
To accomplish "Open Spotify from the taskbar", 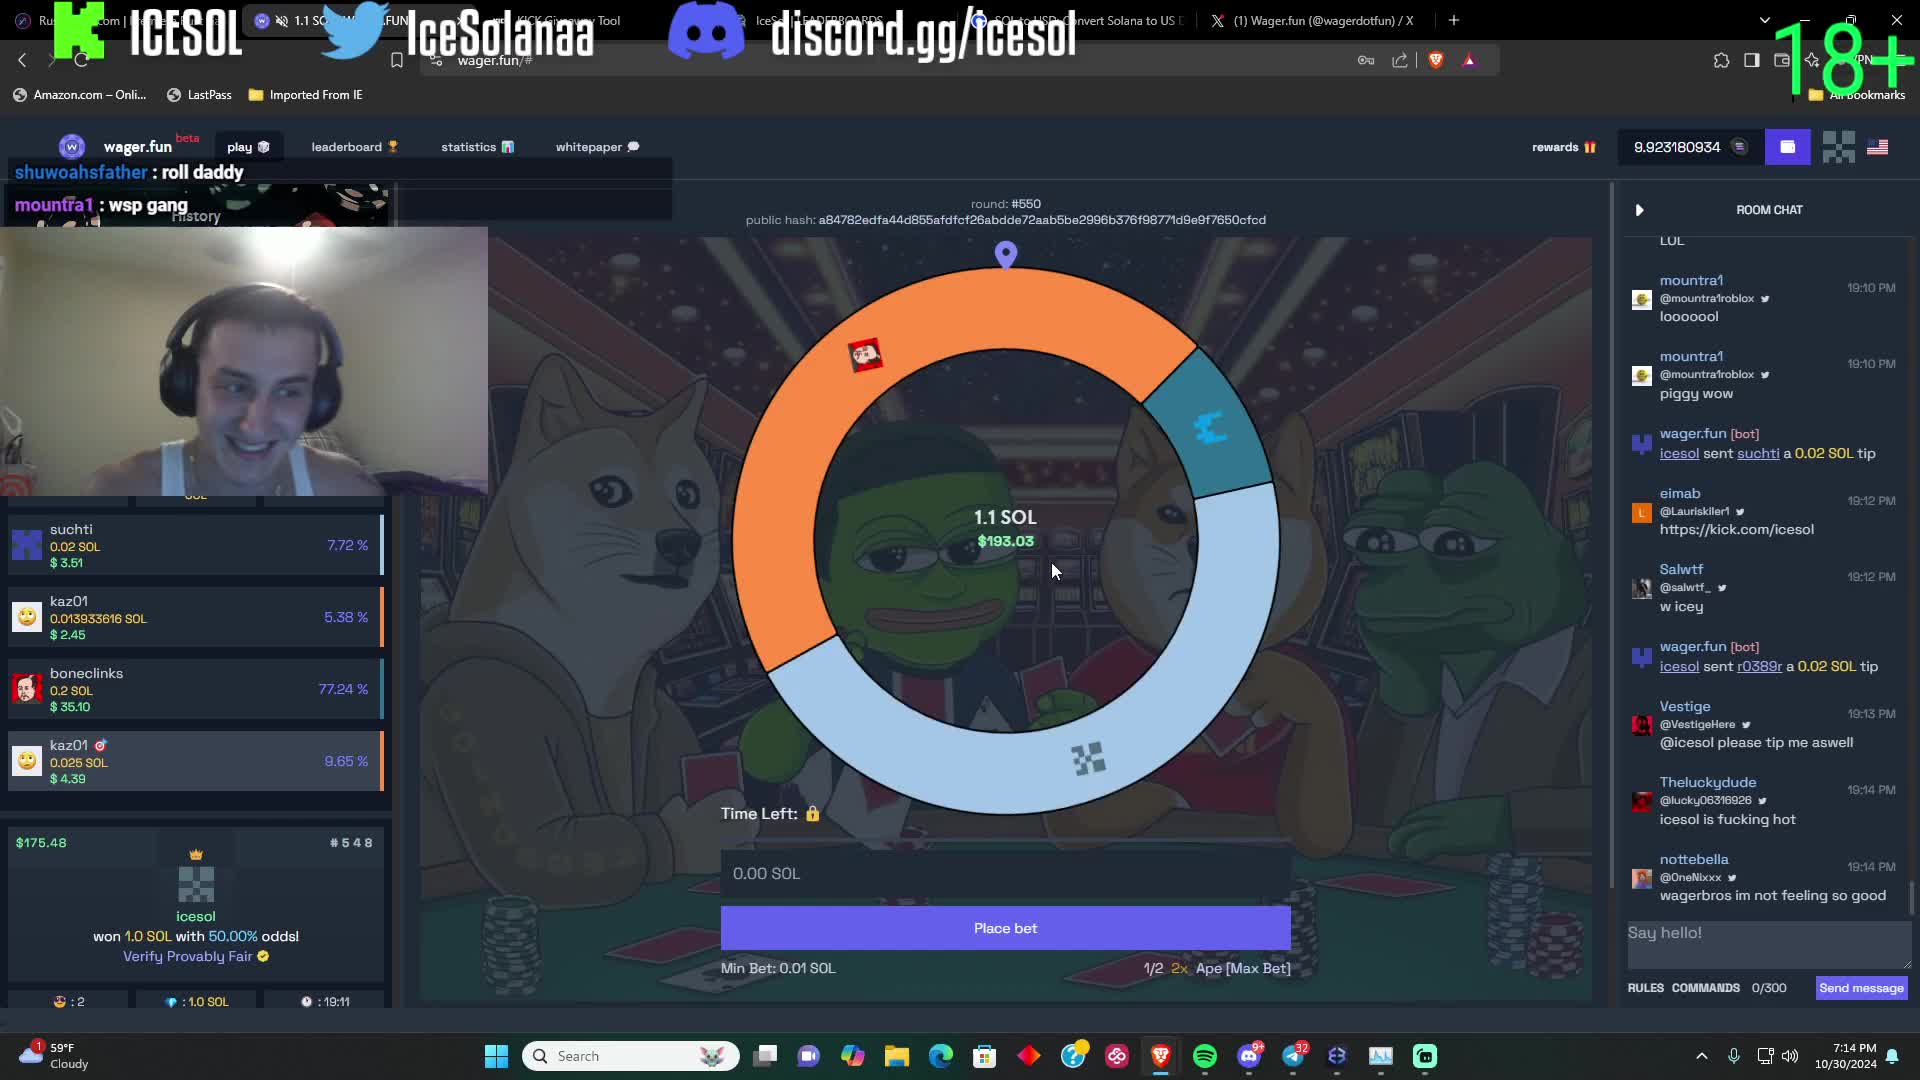I will pyautogui.click(x=1205, y=1056).
